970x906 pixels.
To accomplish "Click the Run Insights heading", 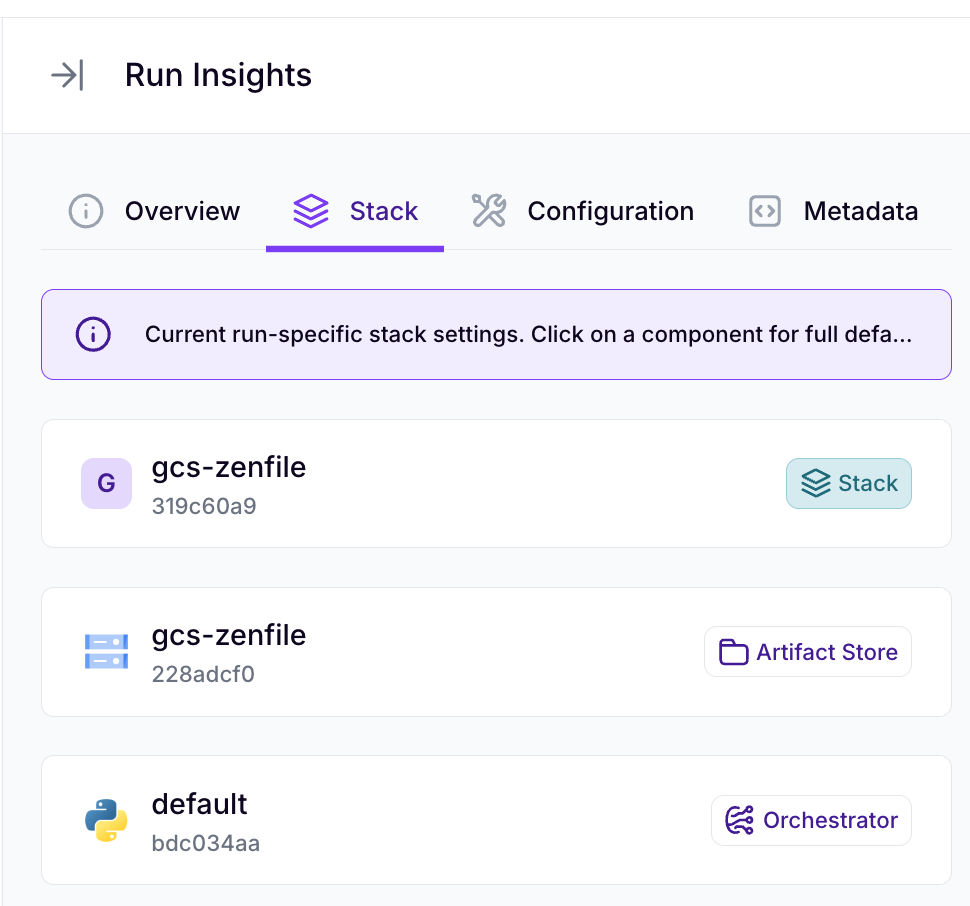I will click(x=218, y=75).
